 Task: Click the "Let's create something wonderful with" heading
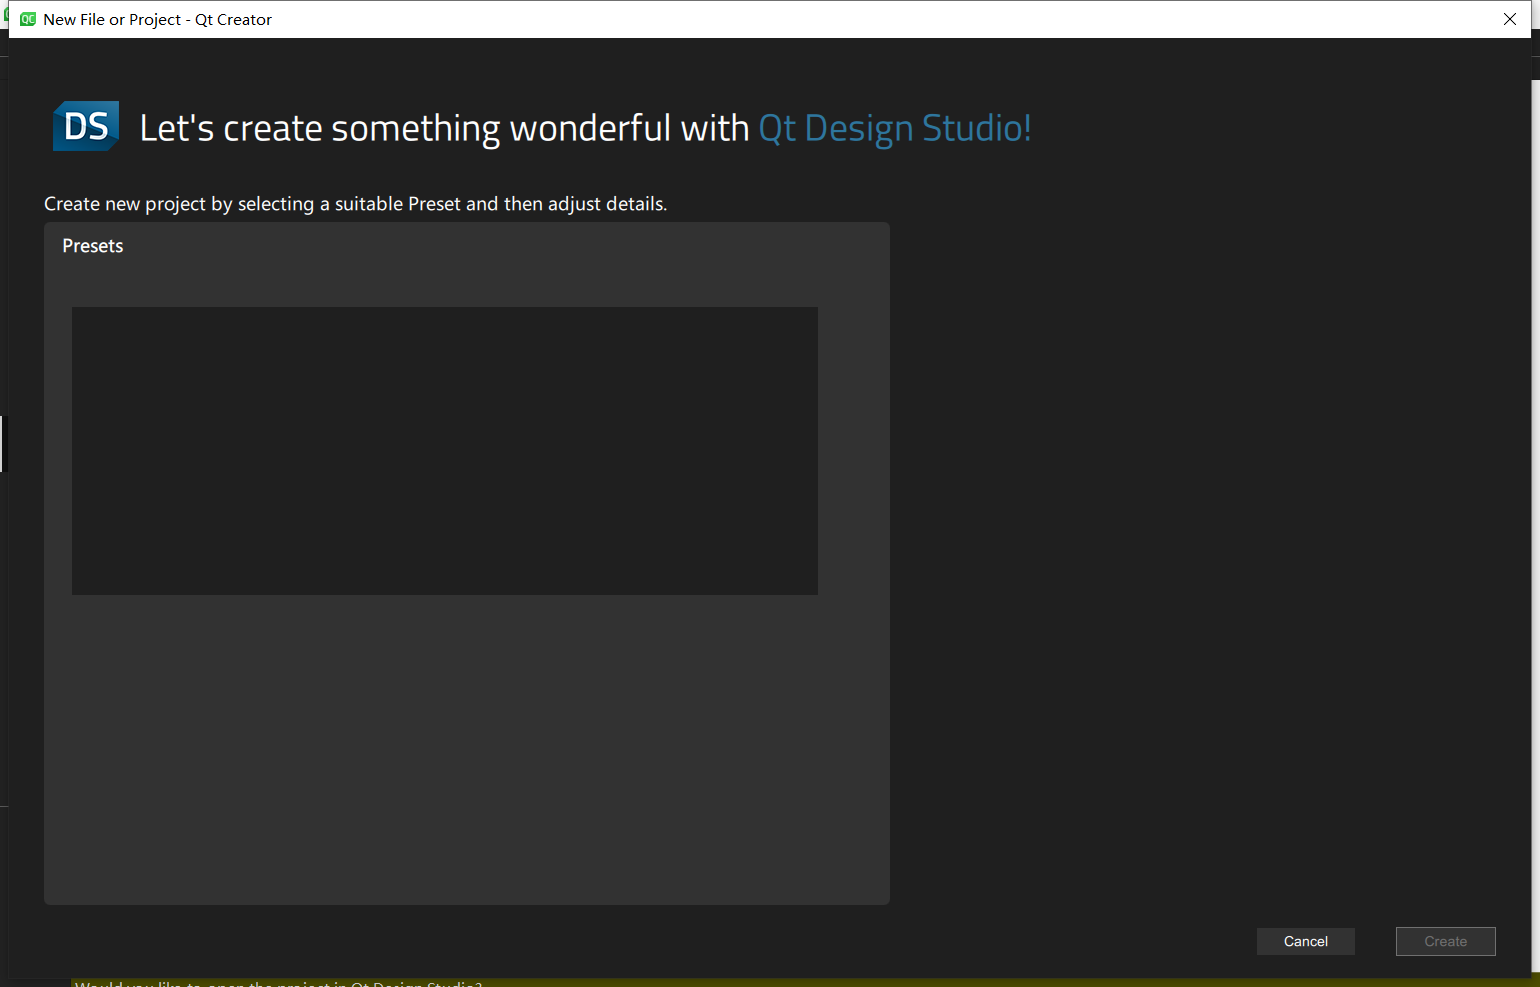click(x=443, y=128)
